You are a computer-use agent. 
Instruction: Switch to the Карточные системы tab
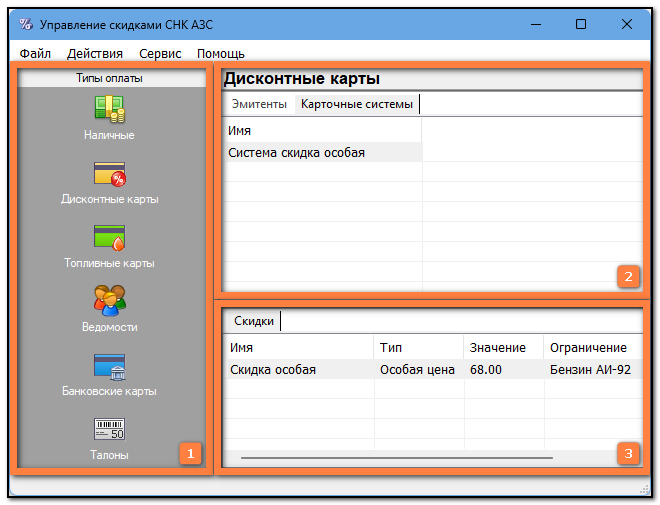(357, 104)
